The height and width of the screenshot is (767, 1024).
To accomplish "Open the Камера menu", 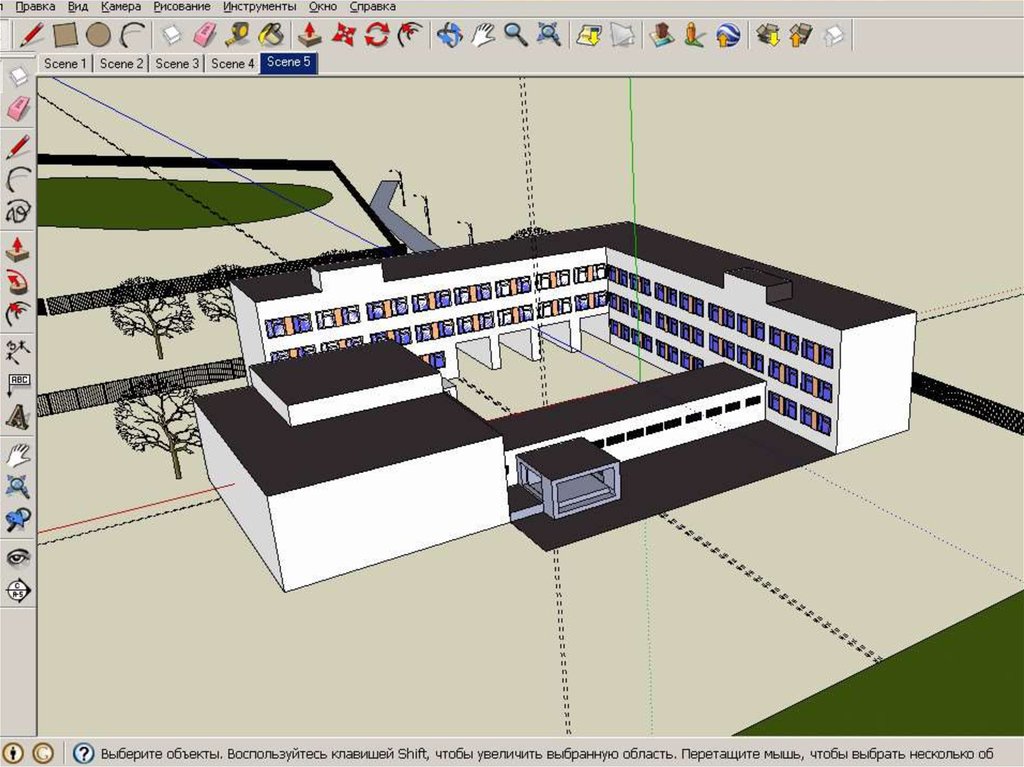I will click(121, 6).
